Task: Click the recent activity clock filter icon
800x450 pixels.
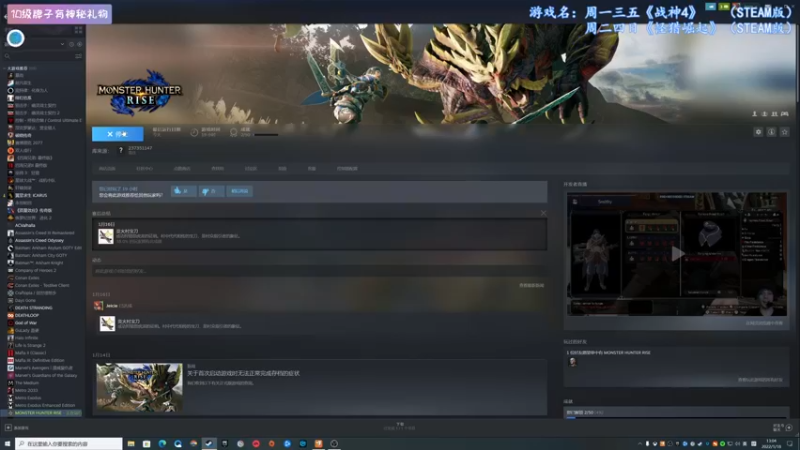Action: point(71,44)
